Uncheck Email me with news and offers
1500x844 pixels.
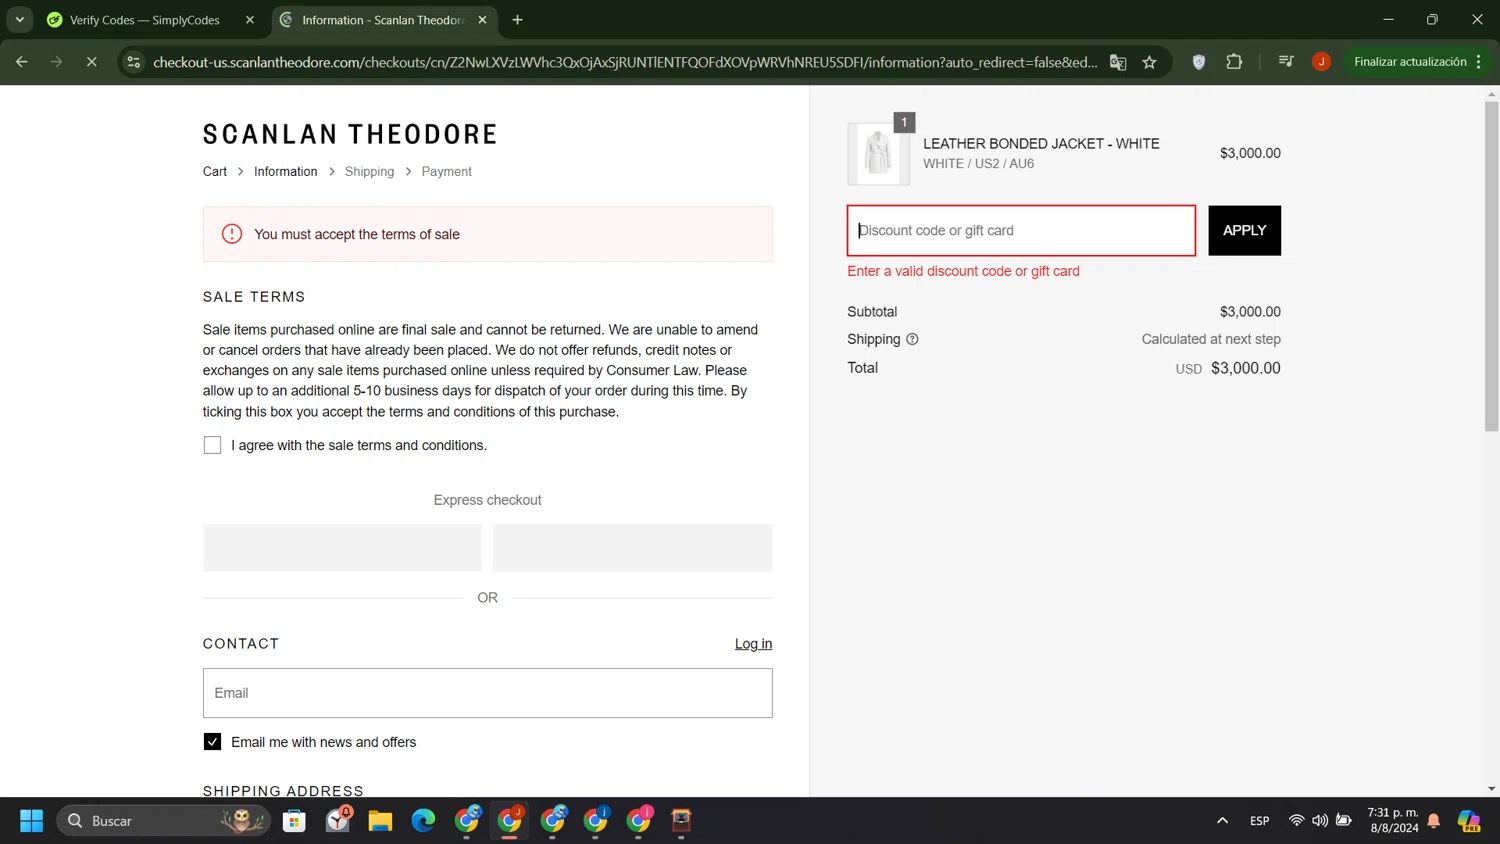[x=212, y=742]
